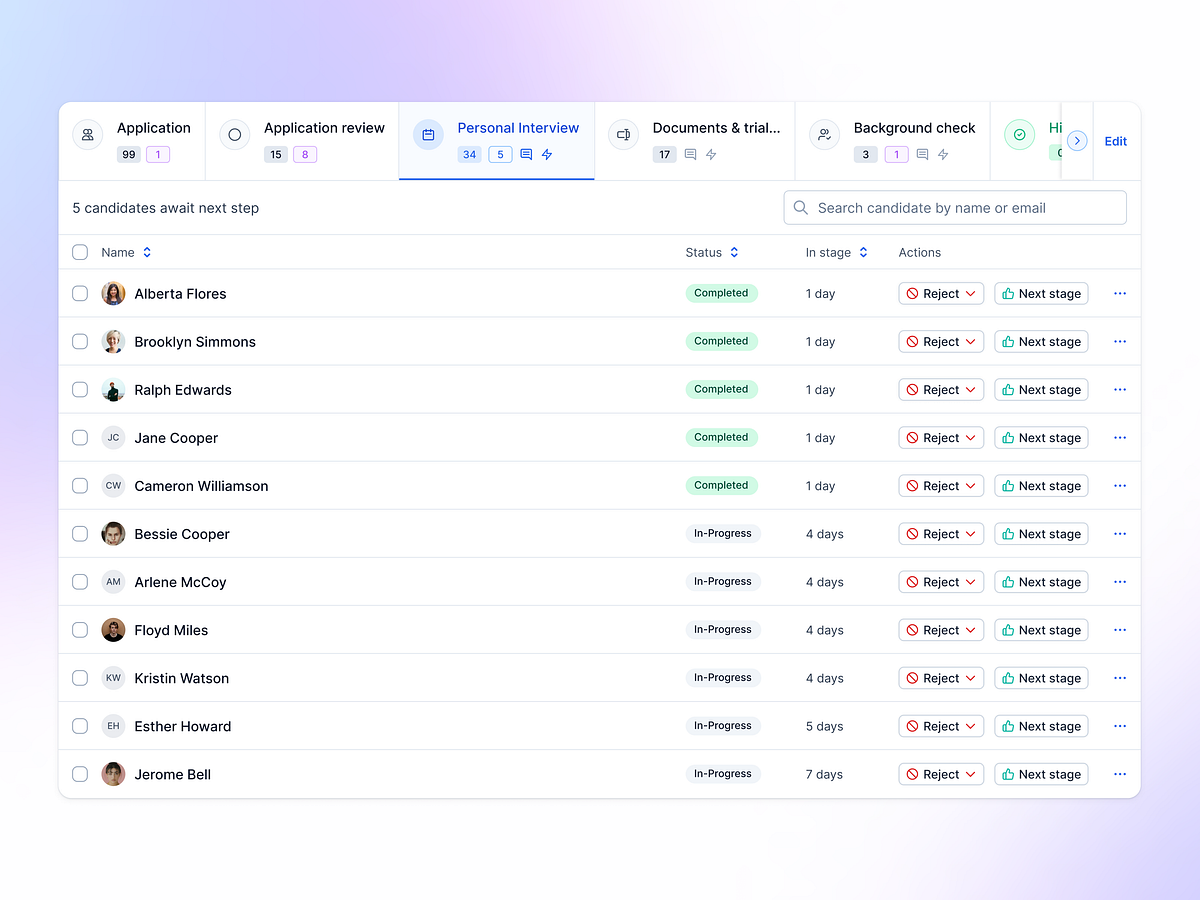Select the calendar icon on Personal Interview stage
The width and height of the screenshot is (1200, 900).
coord(428,133)
